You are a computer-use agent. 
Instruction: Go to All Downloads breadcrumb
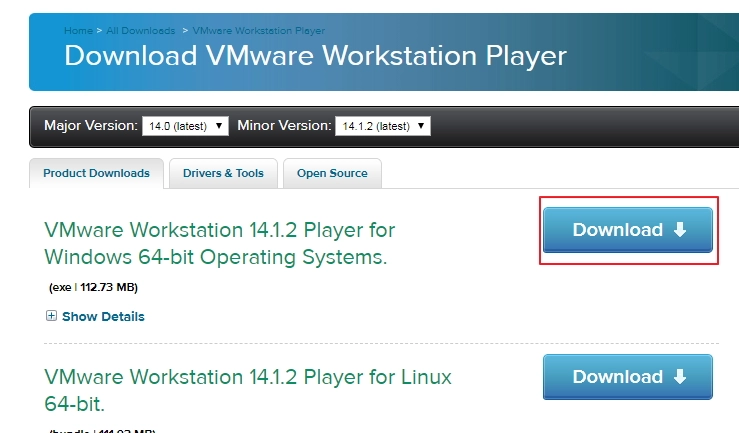click(140, 31)
